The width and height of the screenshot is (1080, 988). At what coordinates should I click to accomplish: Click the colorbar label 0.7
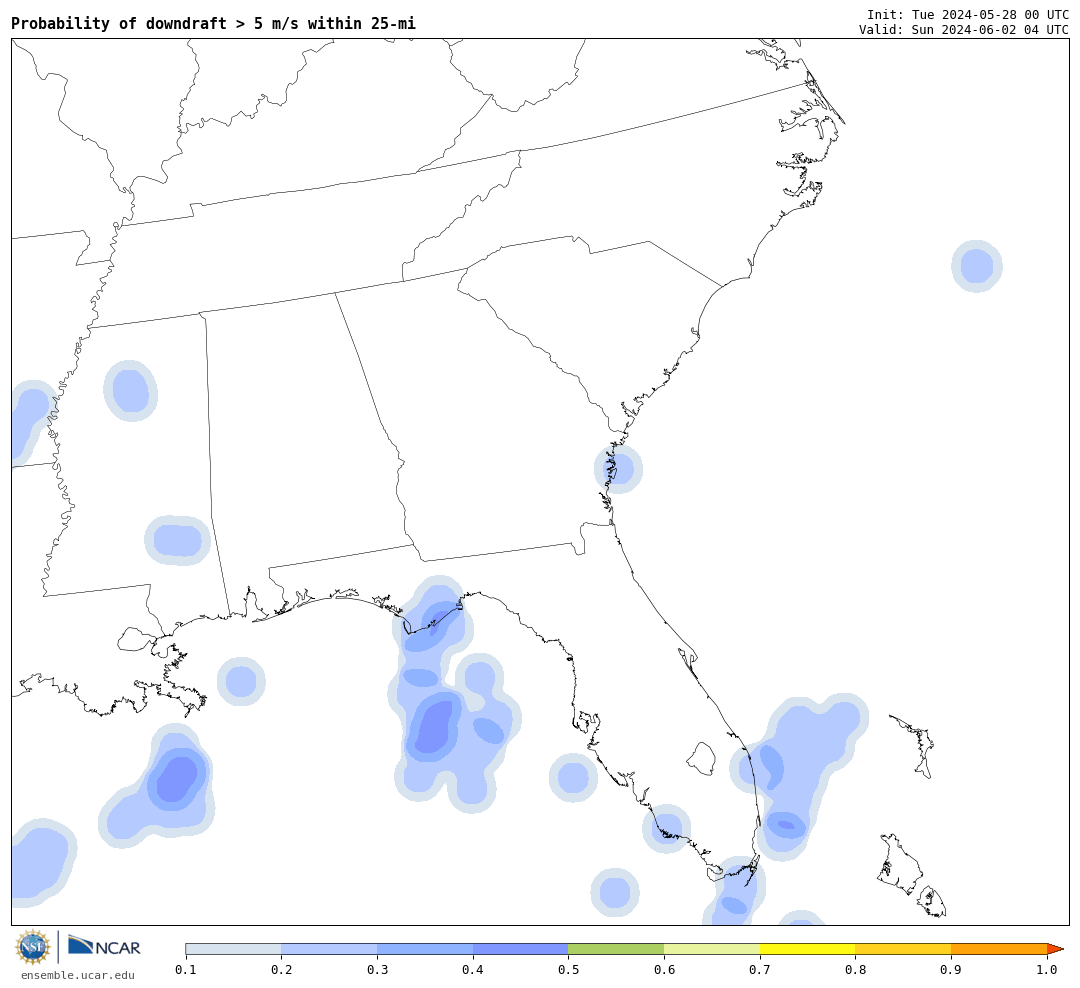point(760,970)
